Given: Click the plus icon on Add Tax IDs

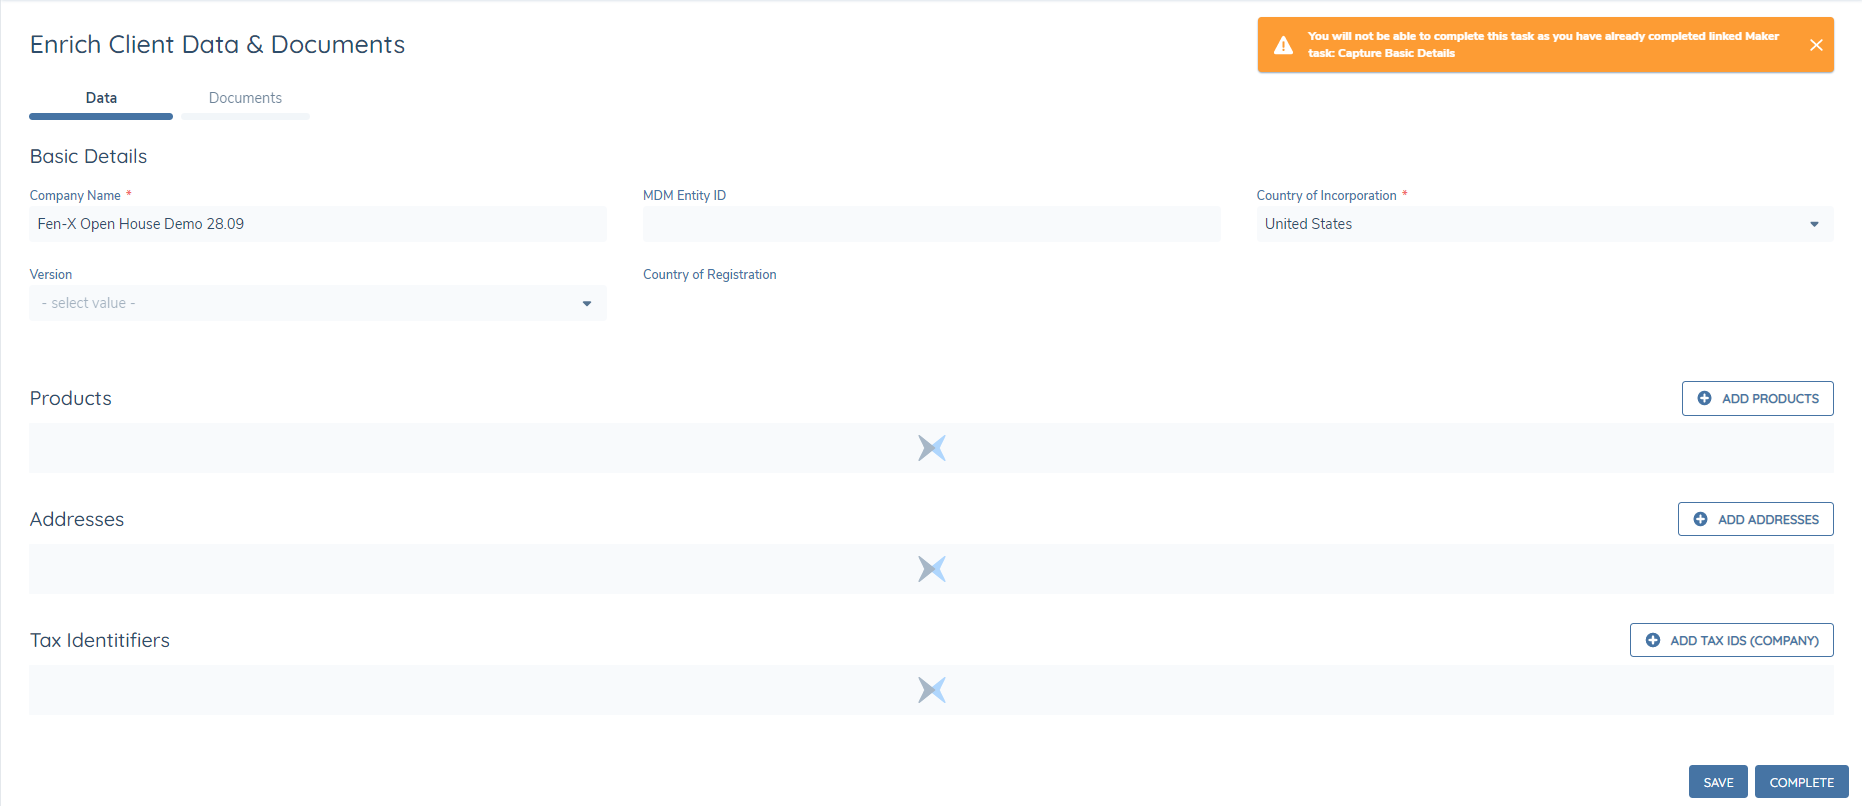Looking at the screenshot, I should point(1652,640).
